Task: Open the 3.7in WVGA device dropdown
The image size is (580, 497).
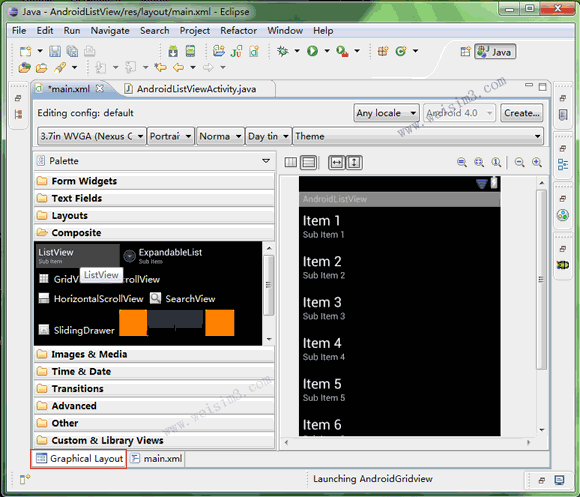Action: pos(91,136)
